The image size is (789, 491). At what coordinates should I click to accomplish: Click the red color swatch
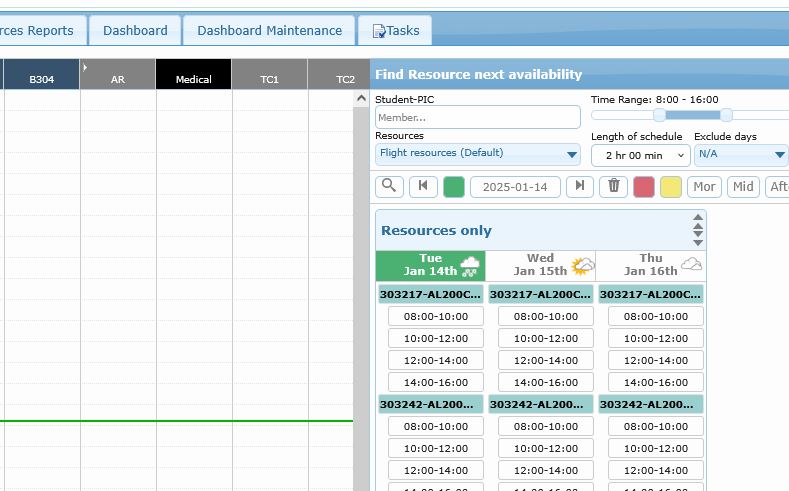[x=644, y=187]
